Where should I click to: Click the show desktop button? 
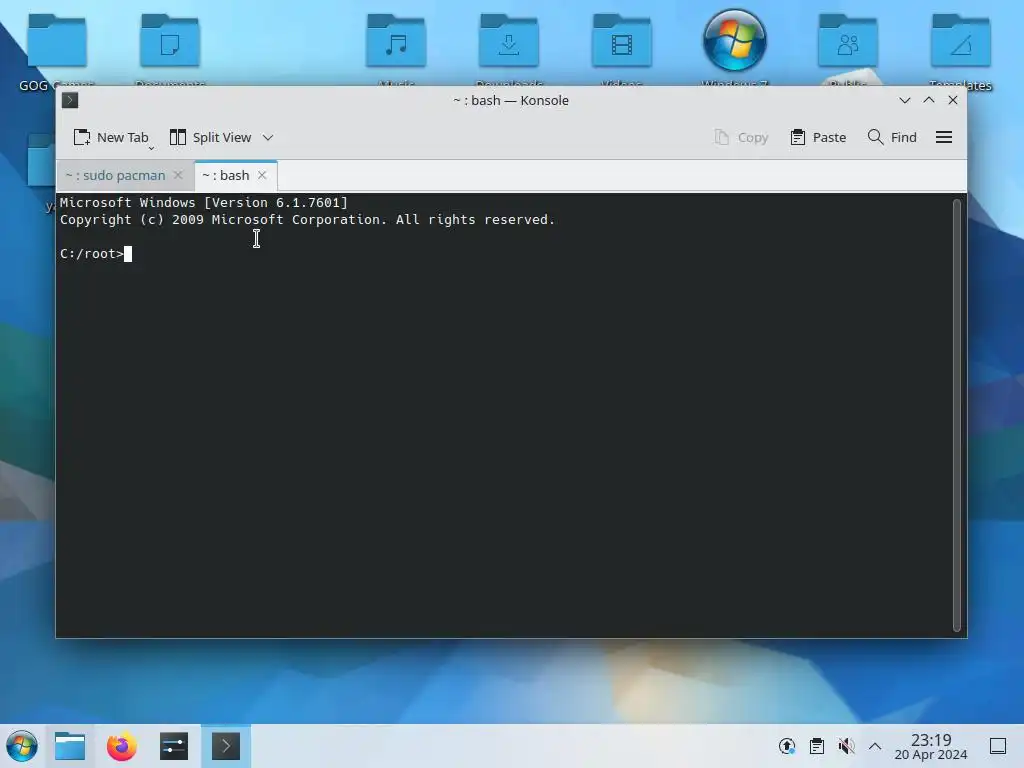pyautogui.click(x=998, y=746)
